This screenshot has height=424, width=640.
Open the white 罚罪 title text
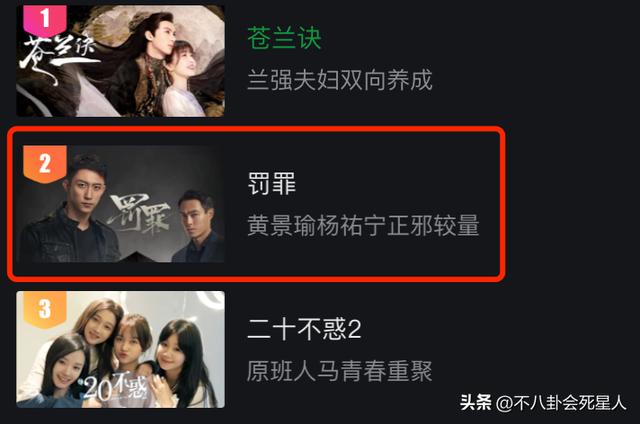click(x=272, y=183)
